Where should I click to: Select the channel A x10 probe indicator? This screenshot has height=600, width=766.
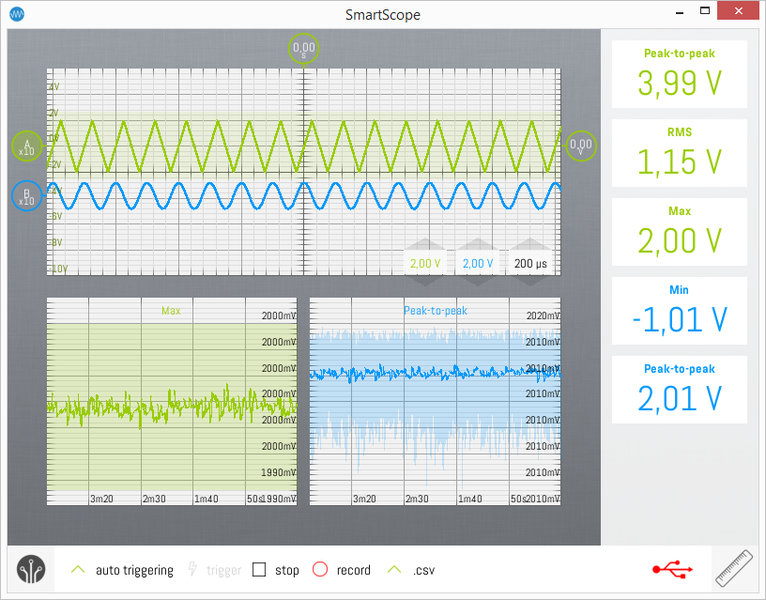click(x=26, y=147)
